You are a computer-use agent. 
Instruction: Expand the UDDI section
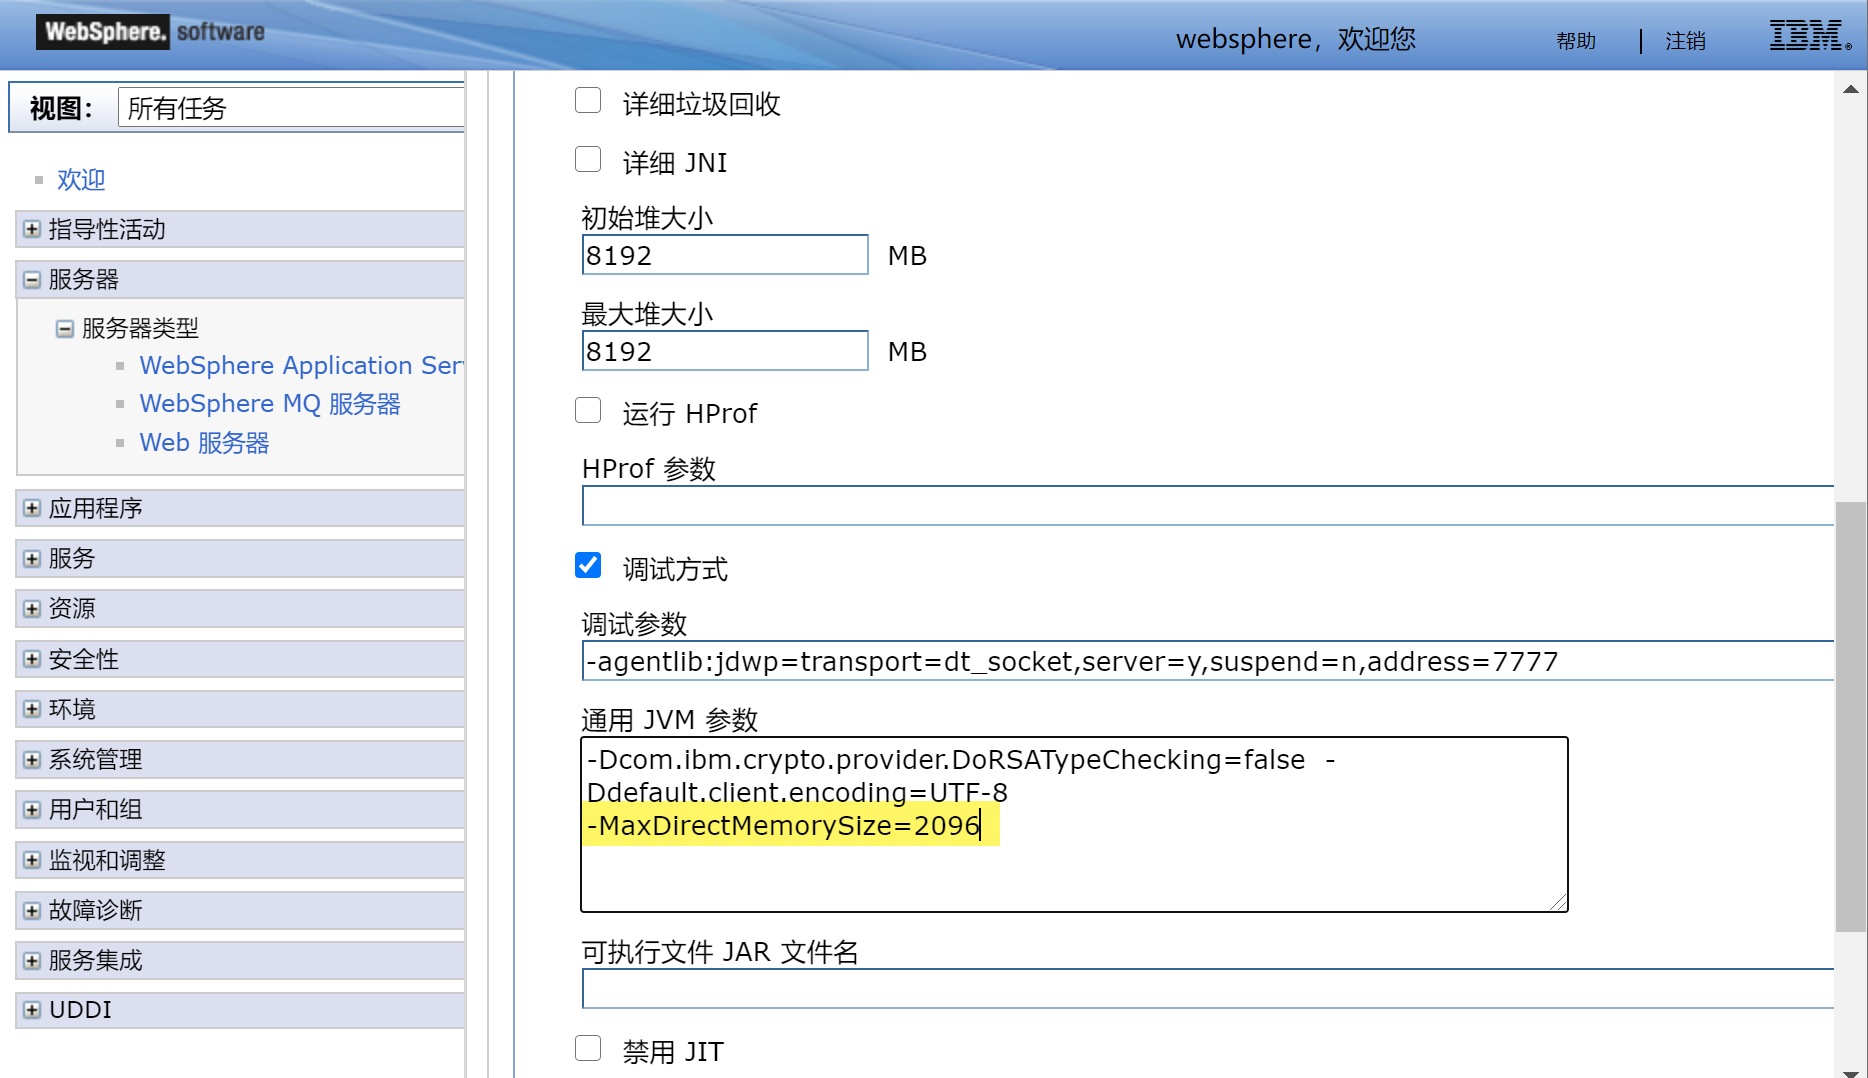(x=29, y=1010)
